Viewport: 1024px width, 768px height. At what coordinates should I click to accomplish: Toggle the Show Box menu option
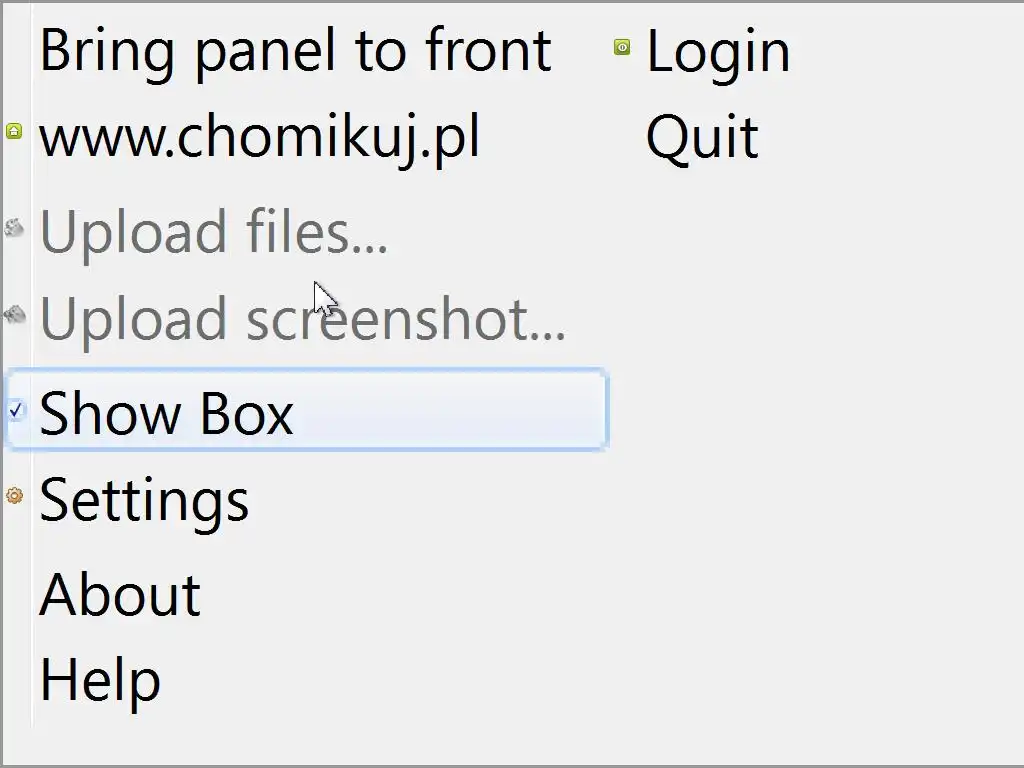166,413
